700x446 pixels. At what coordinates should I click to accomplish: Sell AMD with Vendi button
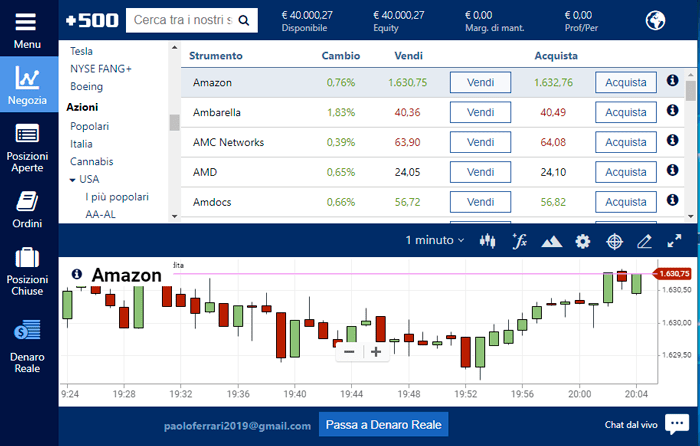point(480,172)
